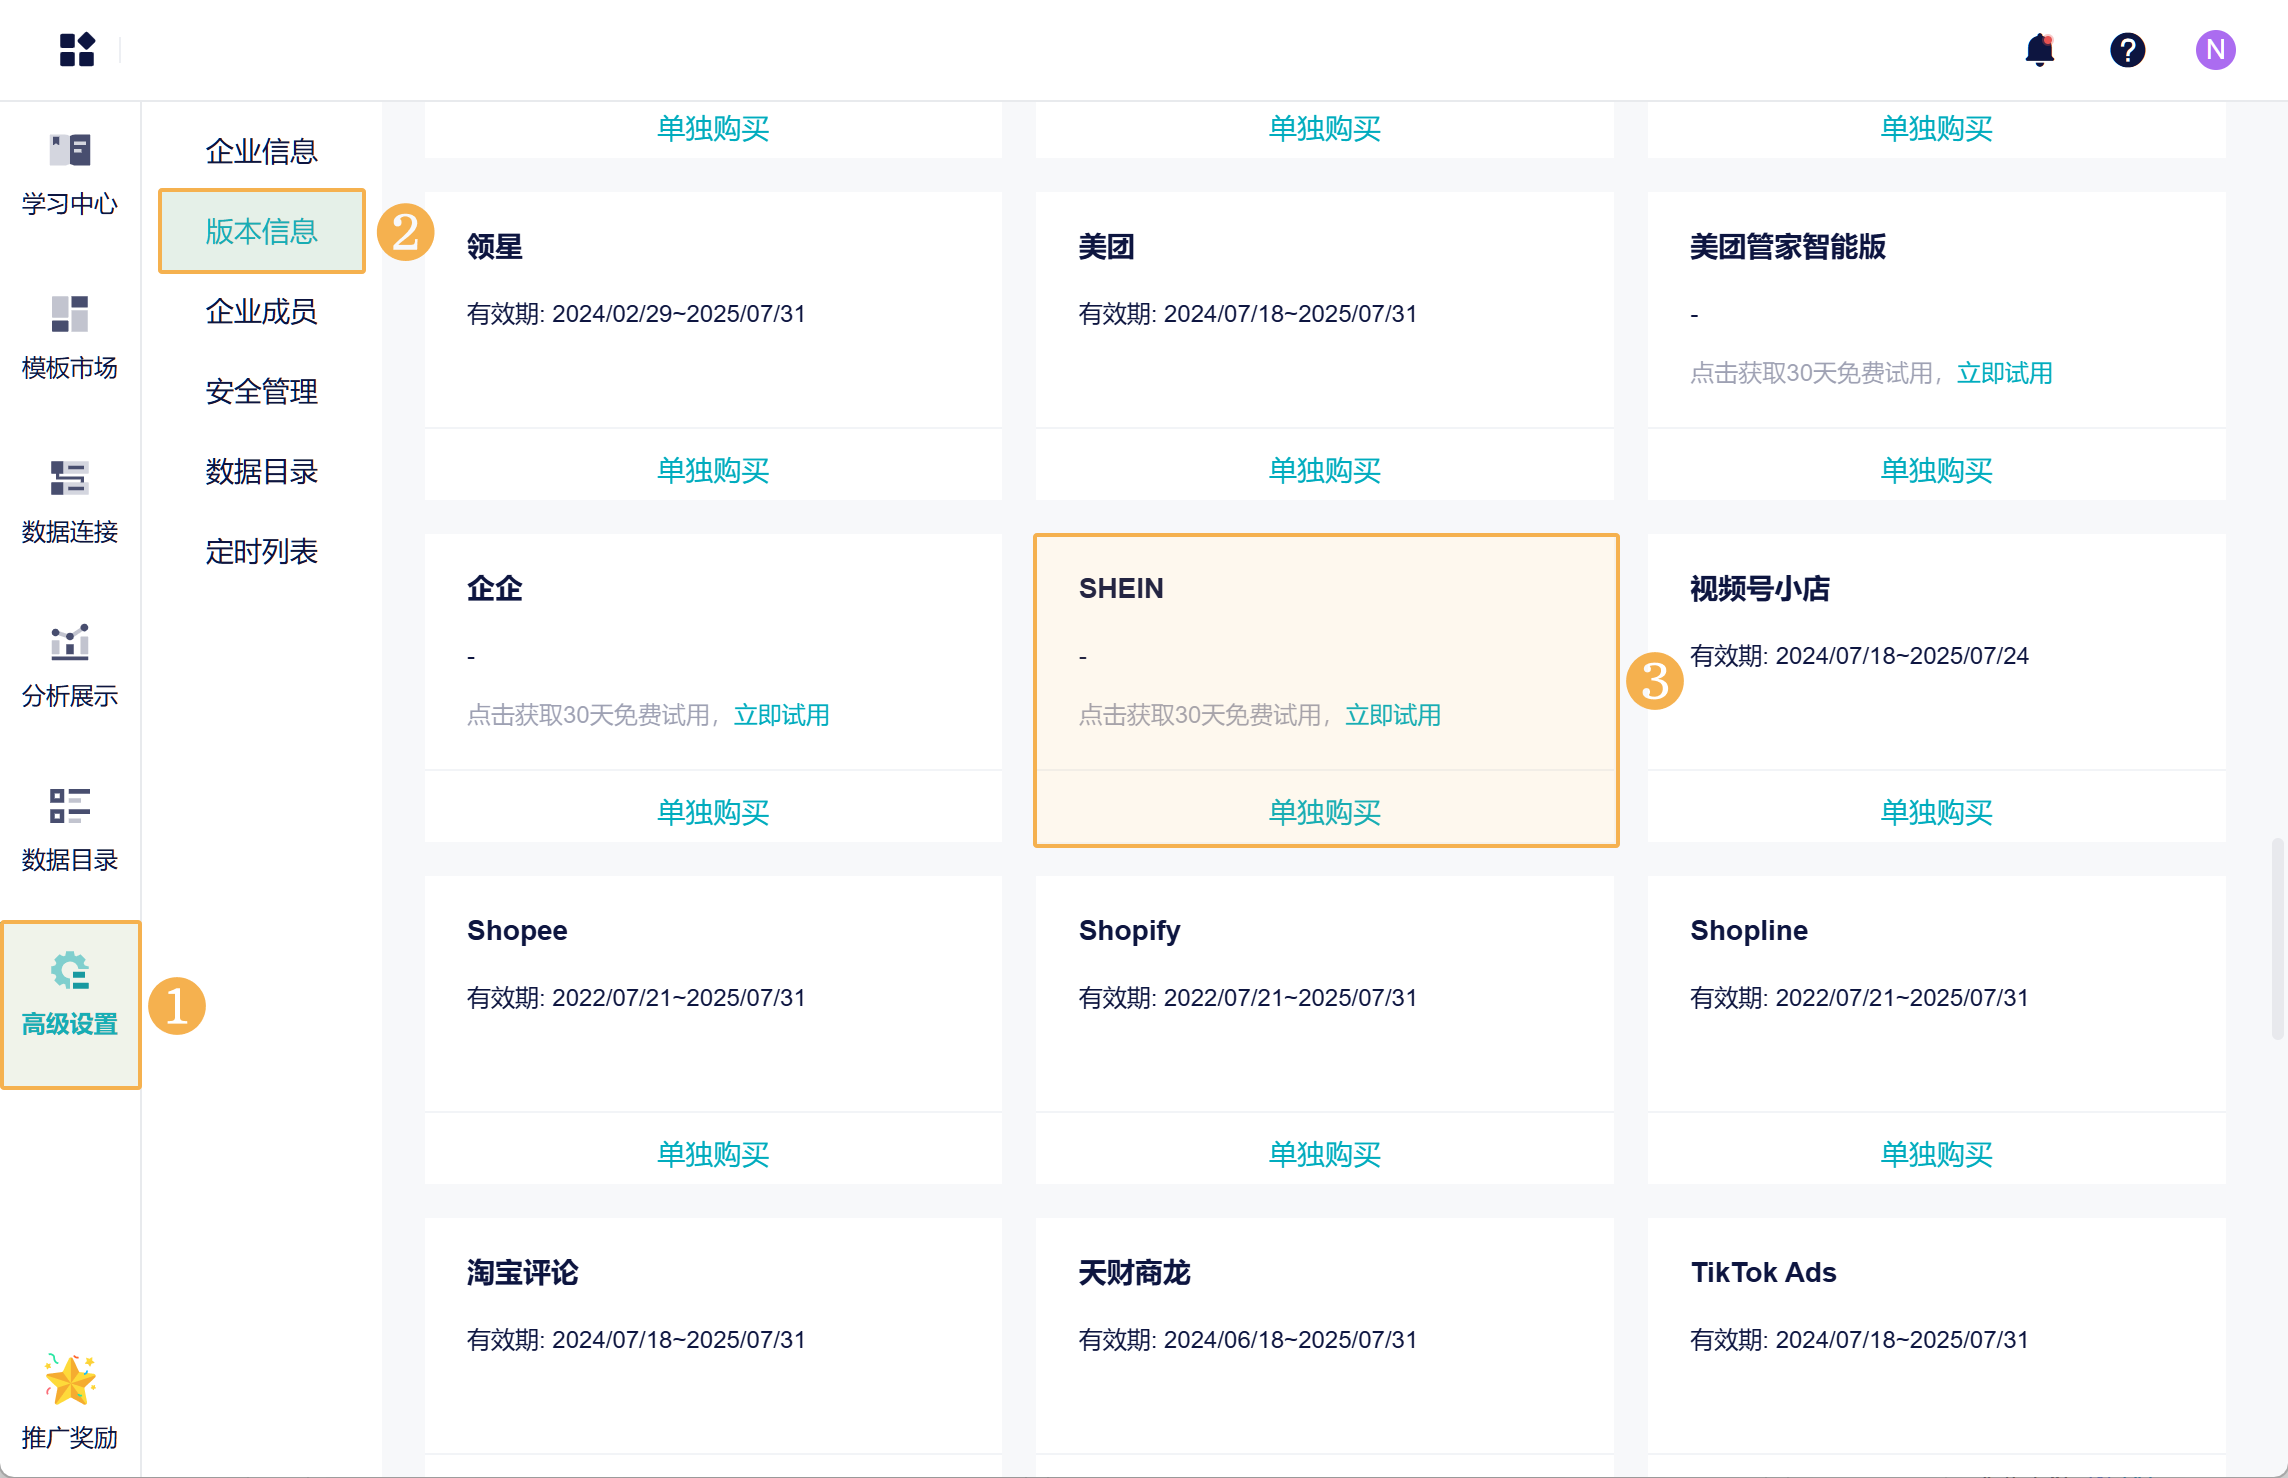Click 立即试用 in 美团管家智能版 card
The image size is (2288, 1478).
[x=2004, y=373]
